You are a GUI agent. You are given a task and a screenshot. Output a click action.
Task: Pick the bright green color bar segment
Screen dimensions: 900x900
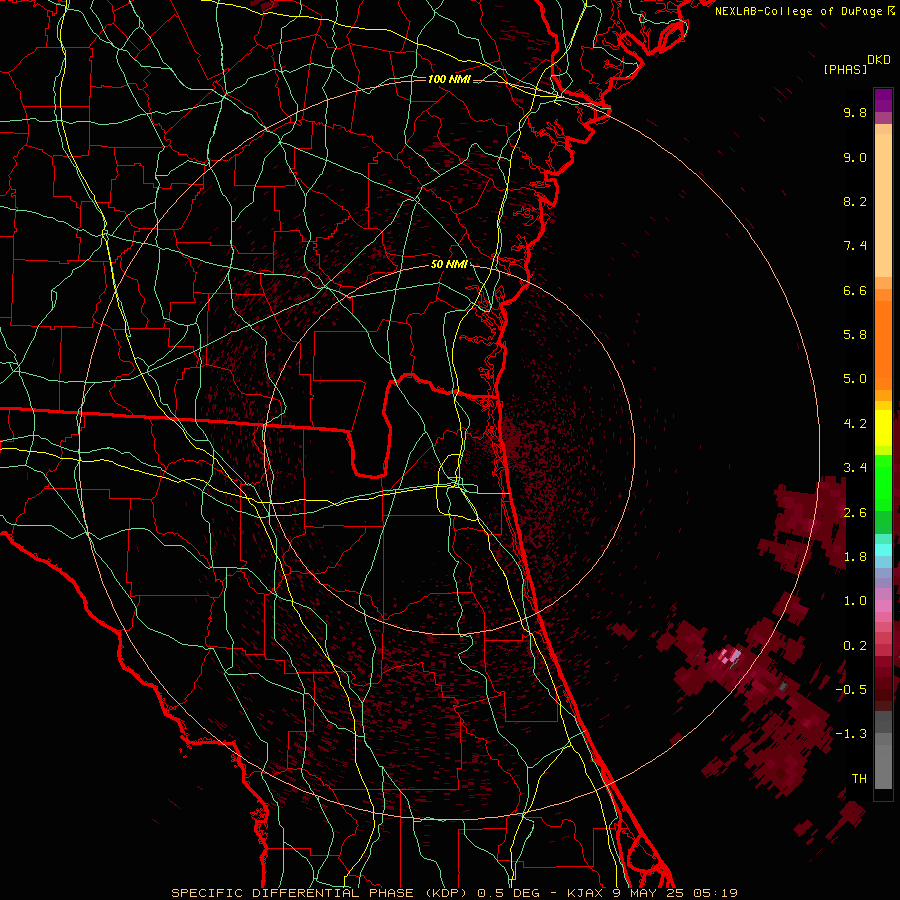point(883,482)
